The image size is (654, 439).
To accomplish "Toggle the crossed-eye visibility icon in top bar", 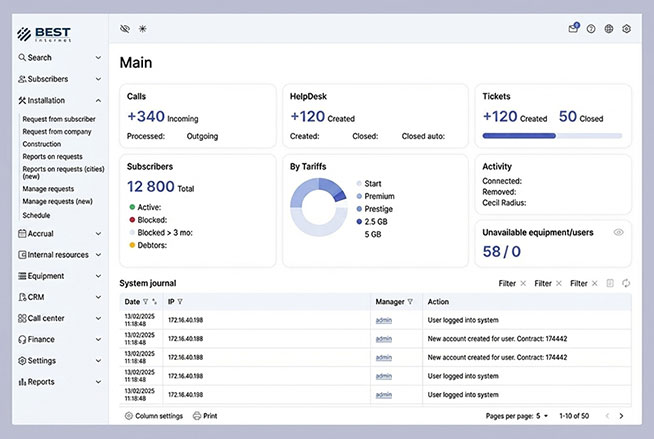I will coord(125,29).
